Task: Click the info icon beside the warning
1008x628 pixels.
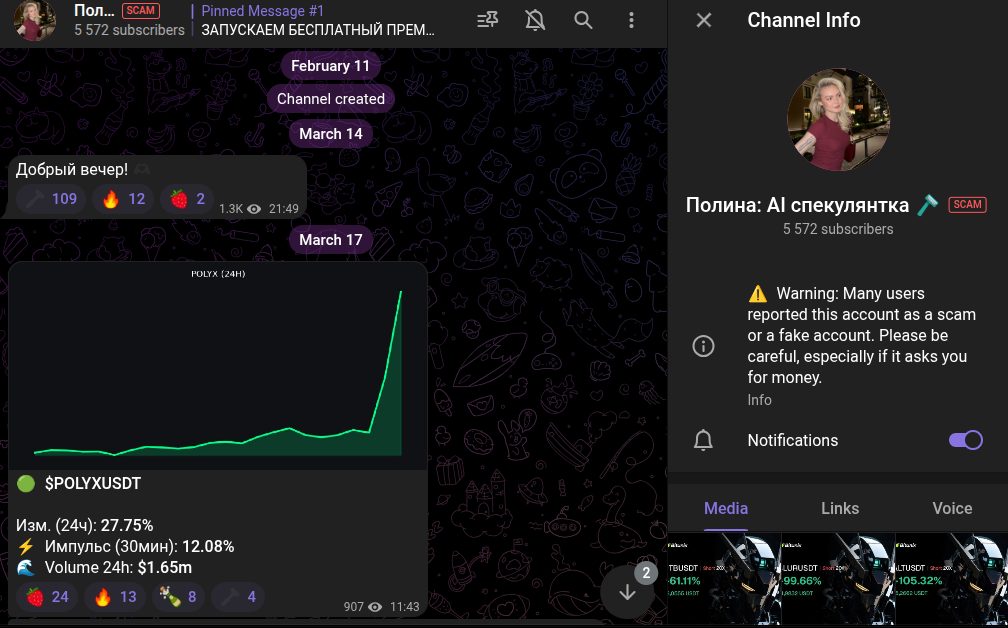Action: [x=704, y=346]
